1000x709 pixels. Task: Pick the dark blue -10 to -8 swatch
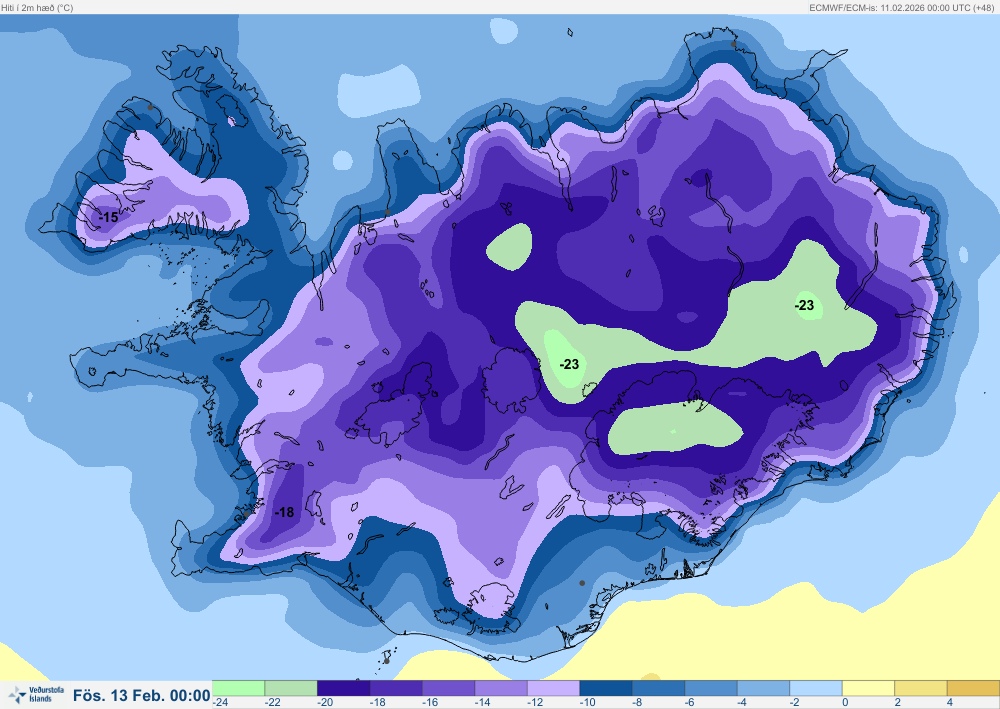click(x=605, y=688)
